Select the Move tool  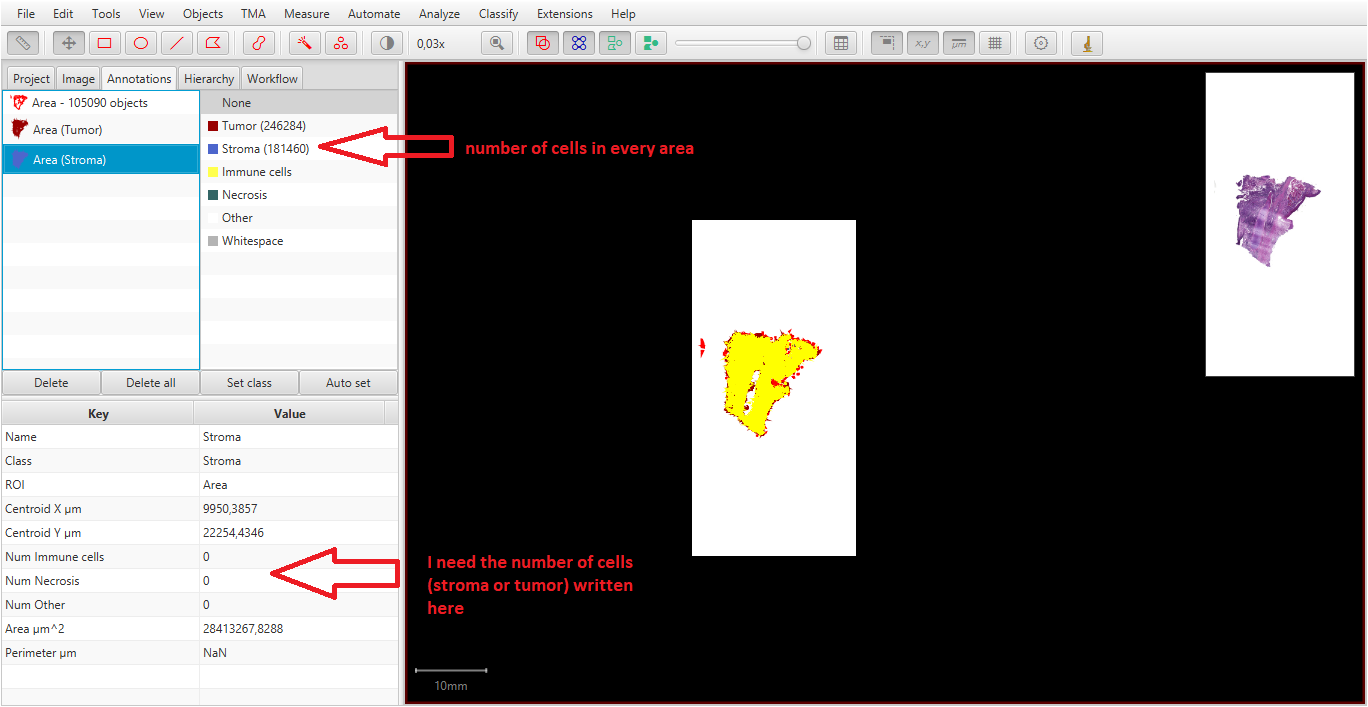tap(69, 43)
